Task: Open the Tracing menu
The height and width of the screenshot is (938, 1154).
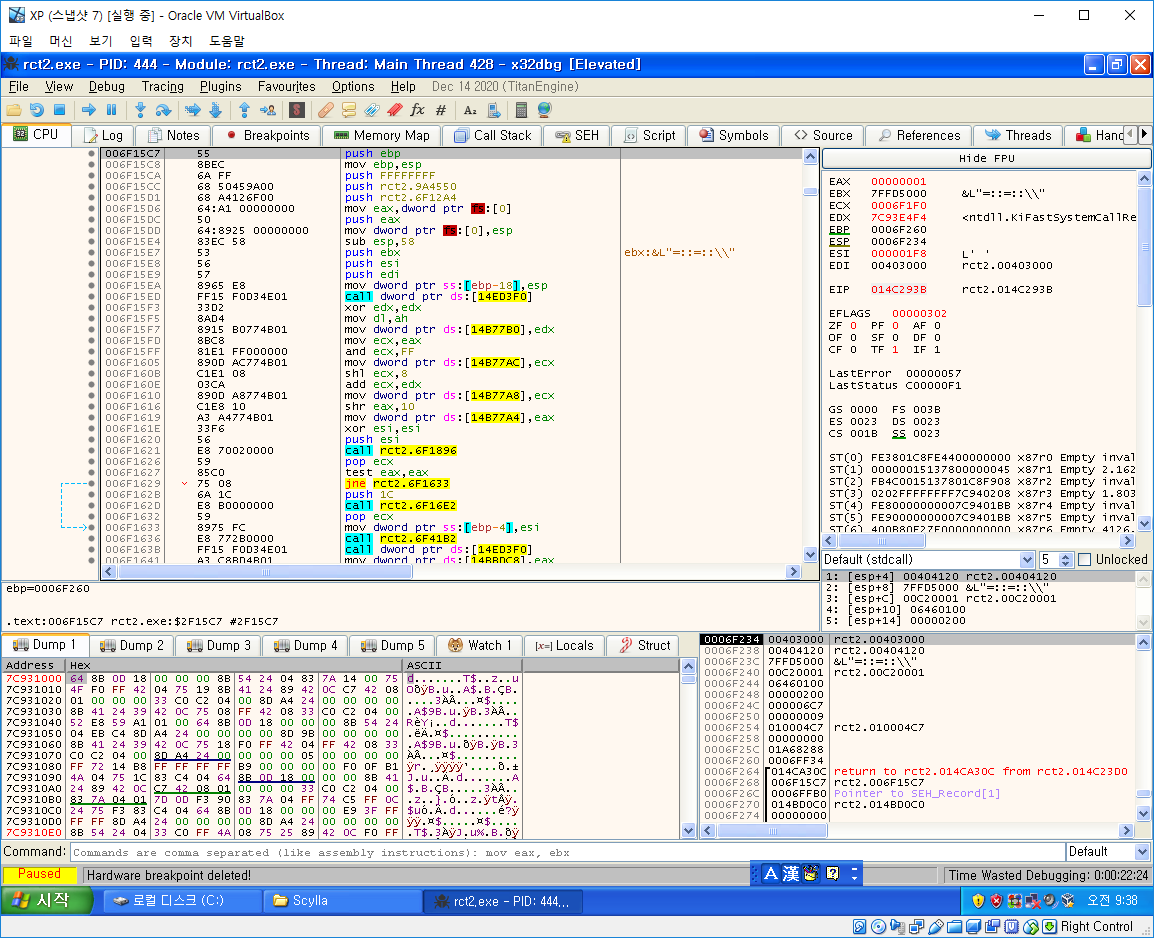Action: [x=163, y=87]
